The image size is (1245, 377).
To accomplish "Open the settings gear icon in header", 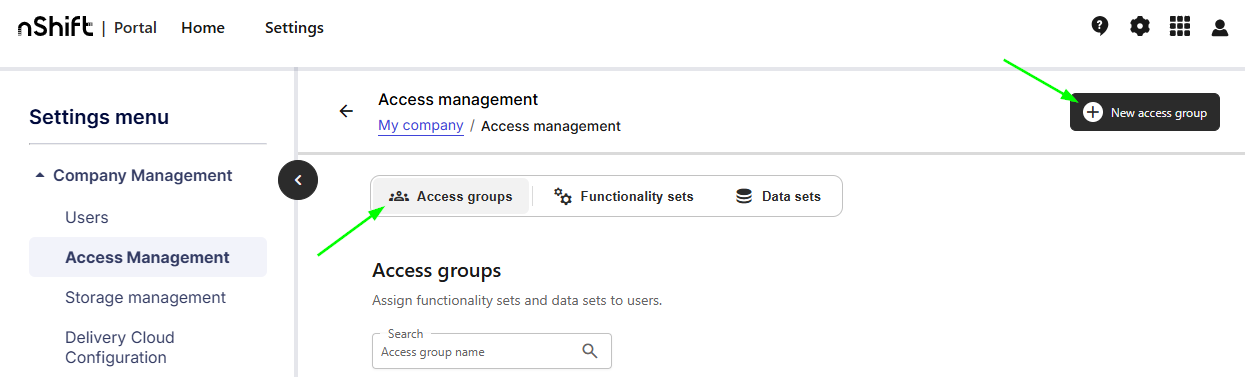I will 1140,27.
